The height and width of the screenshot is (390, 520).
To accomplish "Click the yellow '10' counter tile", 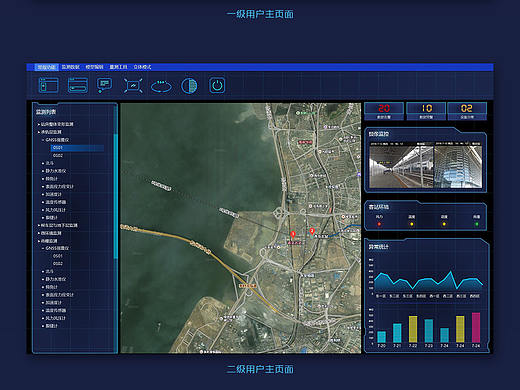I will tap(426, 111).
